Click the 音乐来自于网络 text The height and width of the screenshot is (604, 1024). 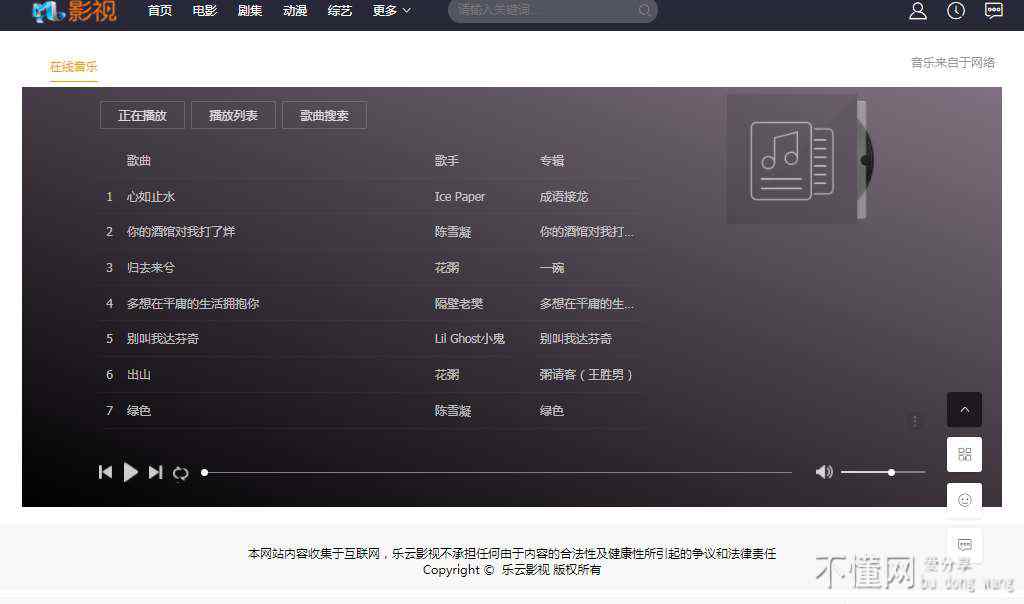point(953,63)
